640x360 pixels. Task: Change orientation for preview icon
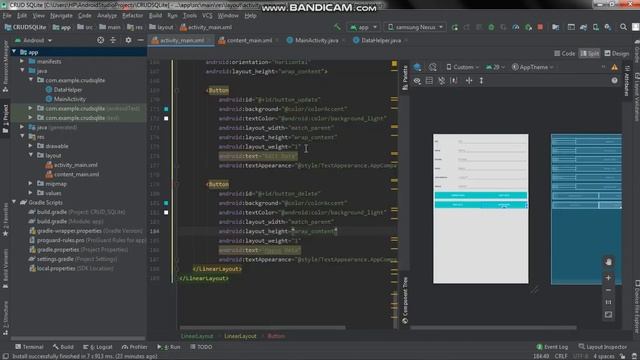[433, 67]
